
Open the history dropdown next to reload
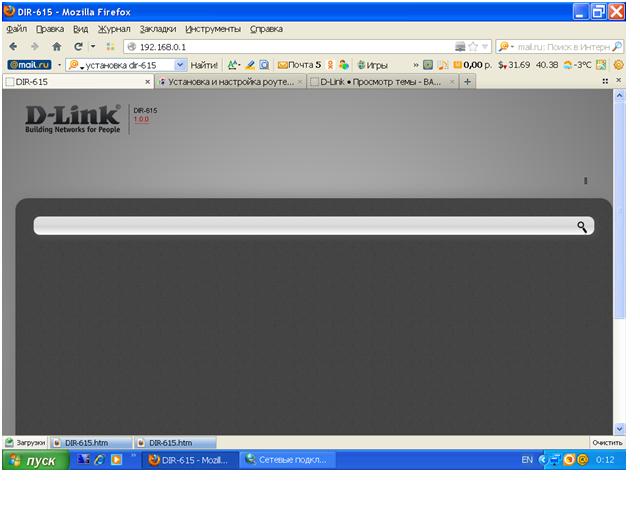93,47
